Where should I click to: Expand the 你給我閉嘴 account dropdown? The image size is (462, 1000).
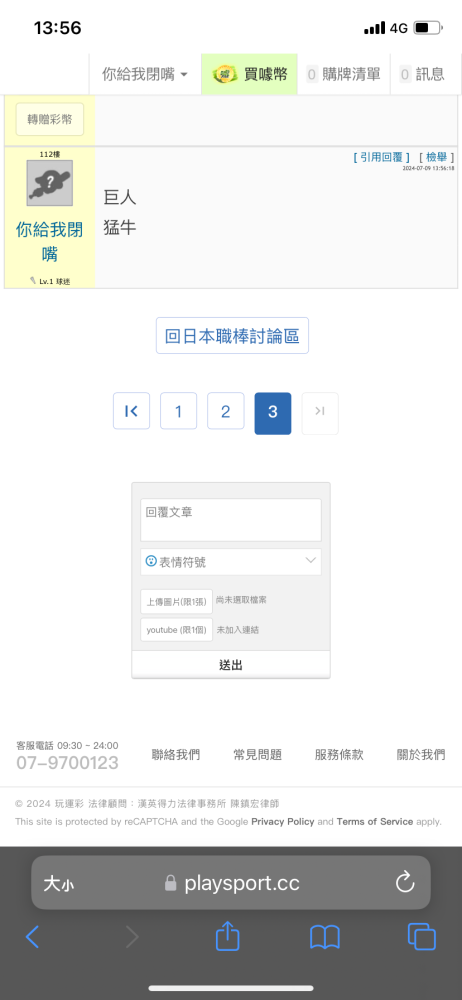(x=145, y=74)
